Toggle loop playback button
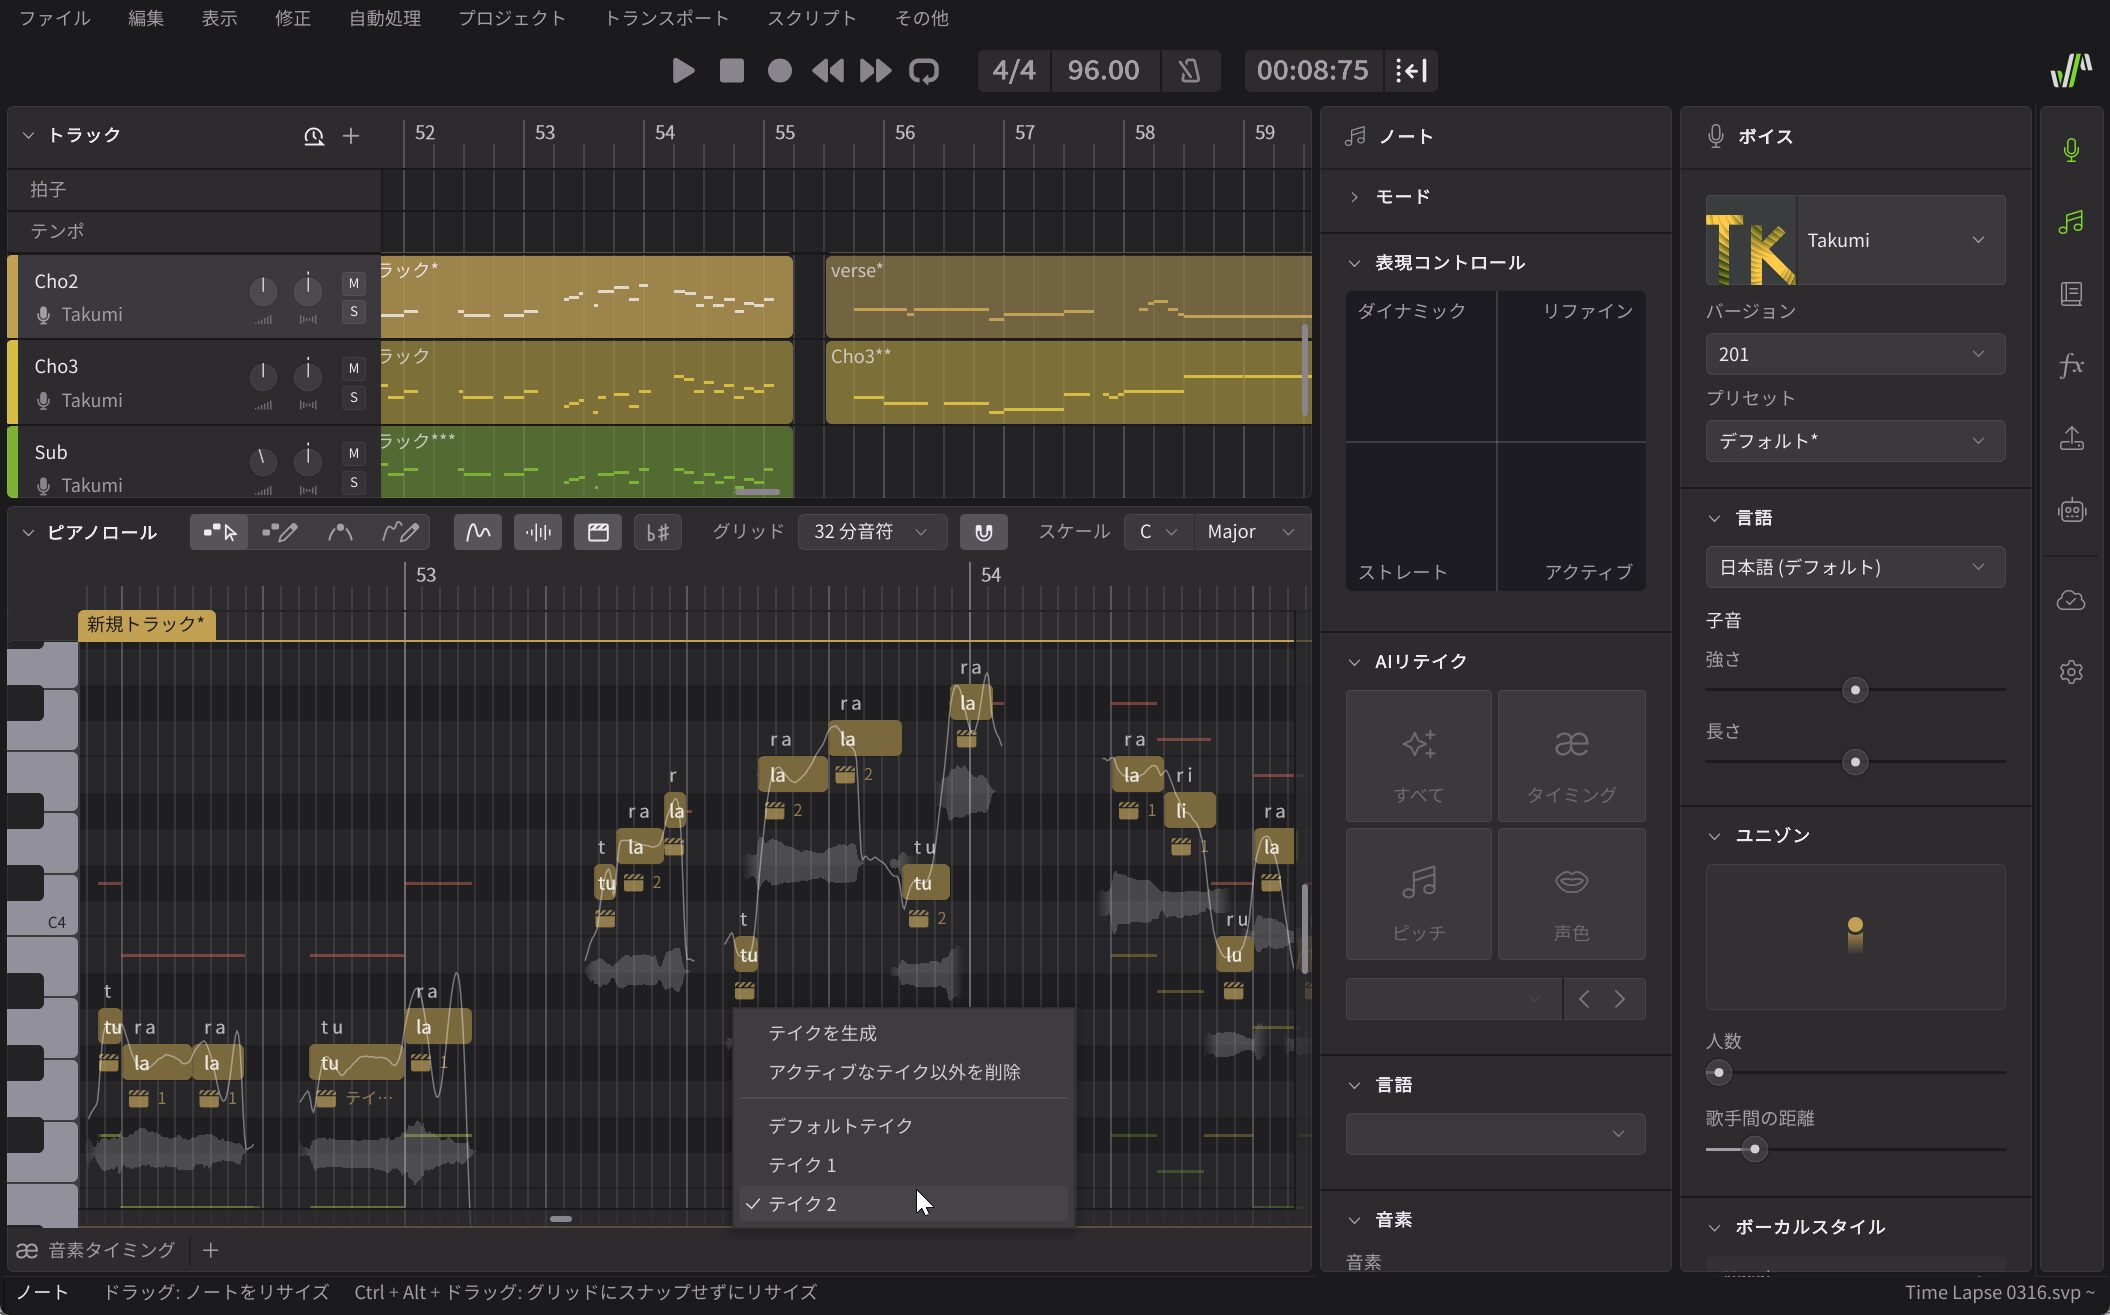This screenshot has width=2110, height=1315. 923,71
